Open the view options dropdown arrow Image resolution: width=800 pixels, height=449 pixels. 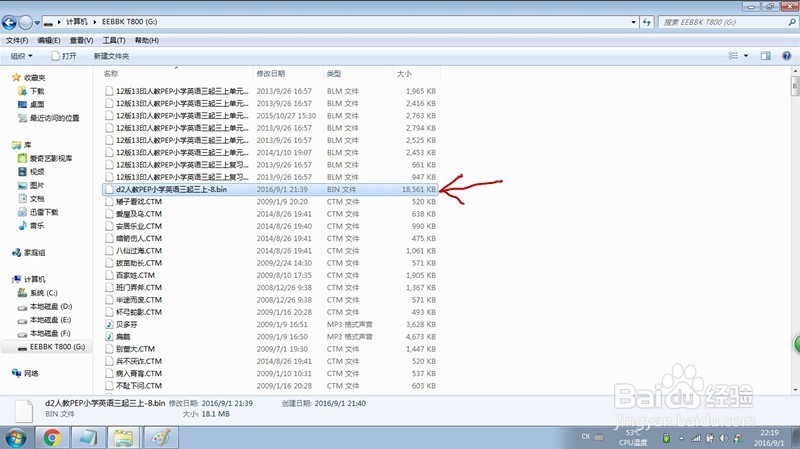click(745, 56)
